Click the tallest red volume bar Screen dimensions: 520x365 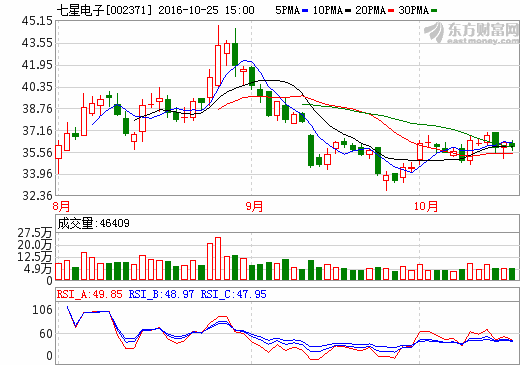click(218, 258)
